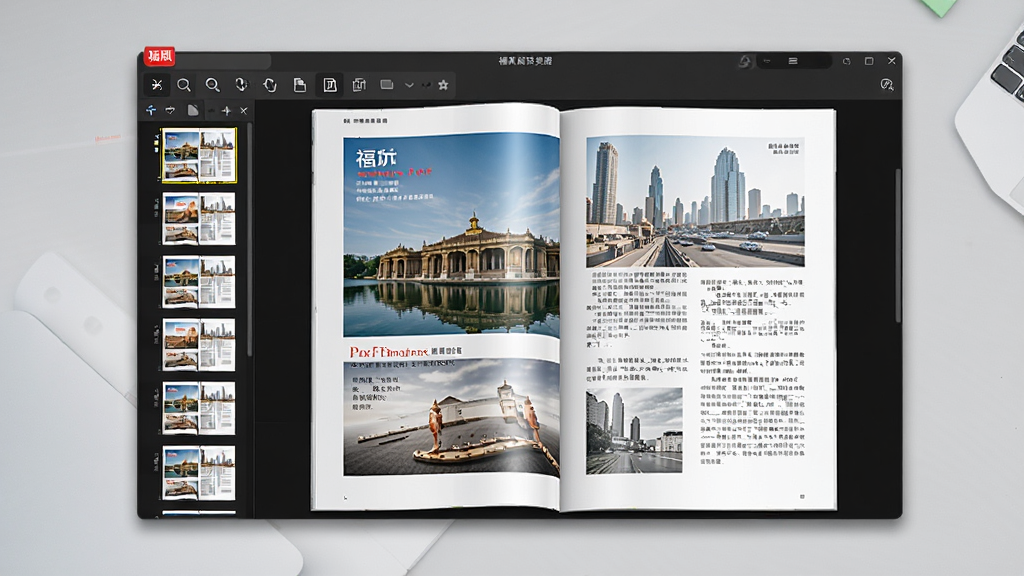
Task: Click the skyscraper highway photo on the page
Action: click(696, 202)
